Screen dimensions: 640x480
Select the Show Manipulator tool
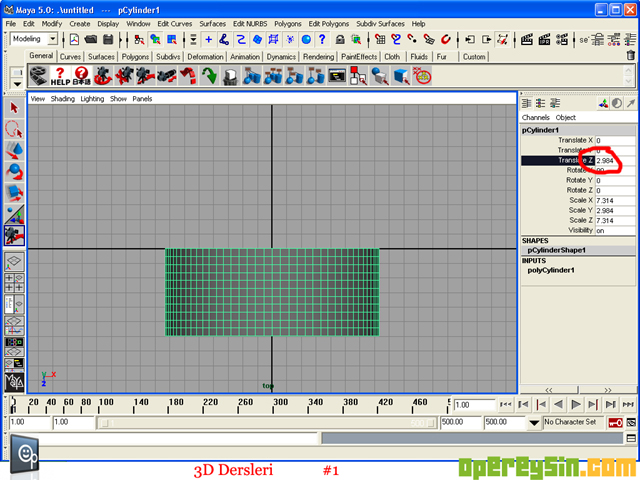click(x=14, y=214)
